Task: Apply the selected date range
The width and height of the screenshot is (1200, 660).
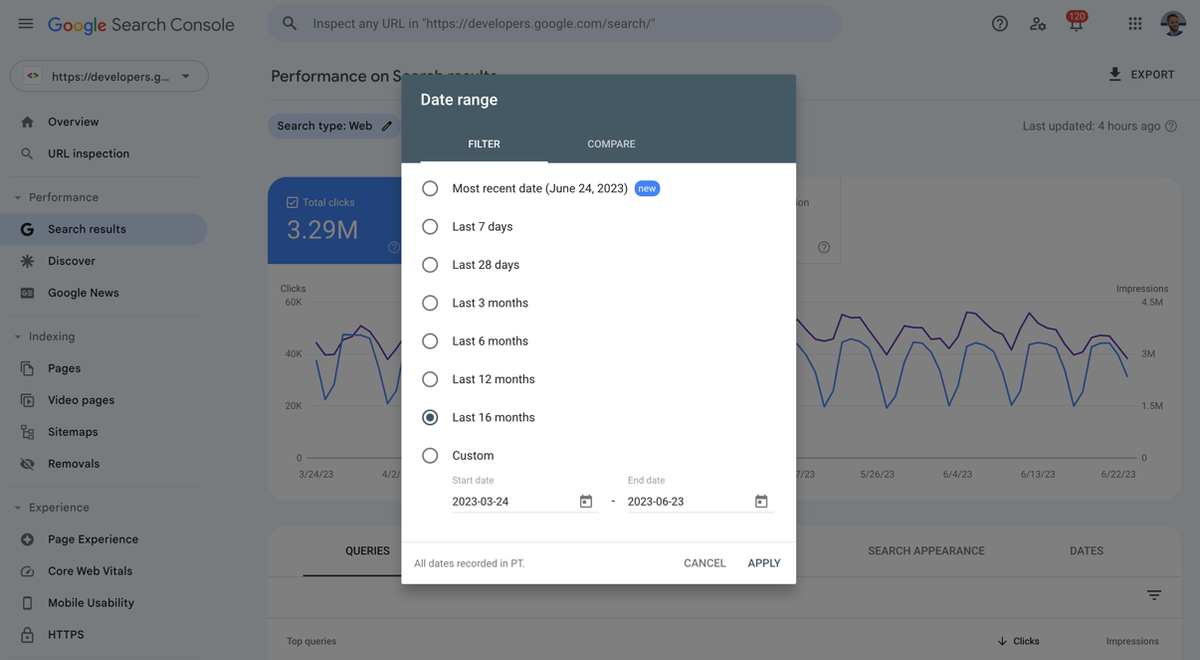Action: point(763,562)
